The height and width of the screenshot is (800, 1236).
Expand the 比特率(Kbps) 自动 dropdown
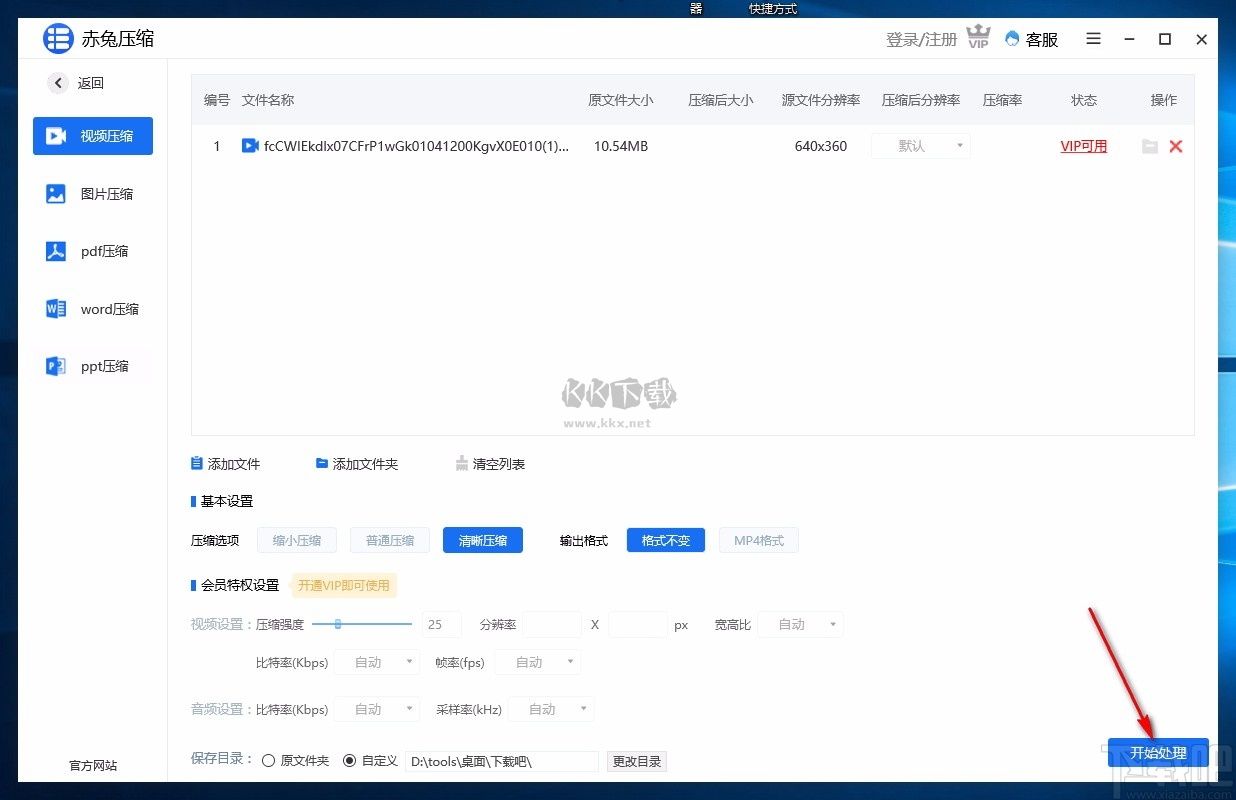point(376,662)
